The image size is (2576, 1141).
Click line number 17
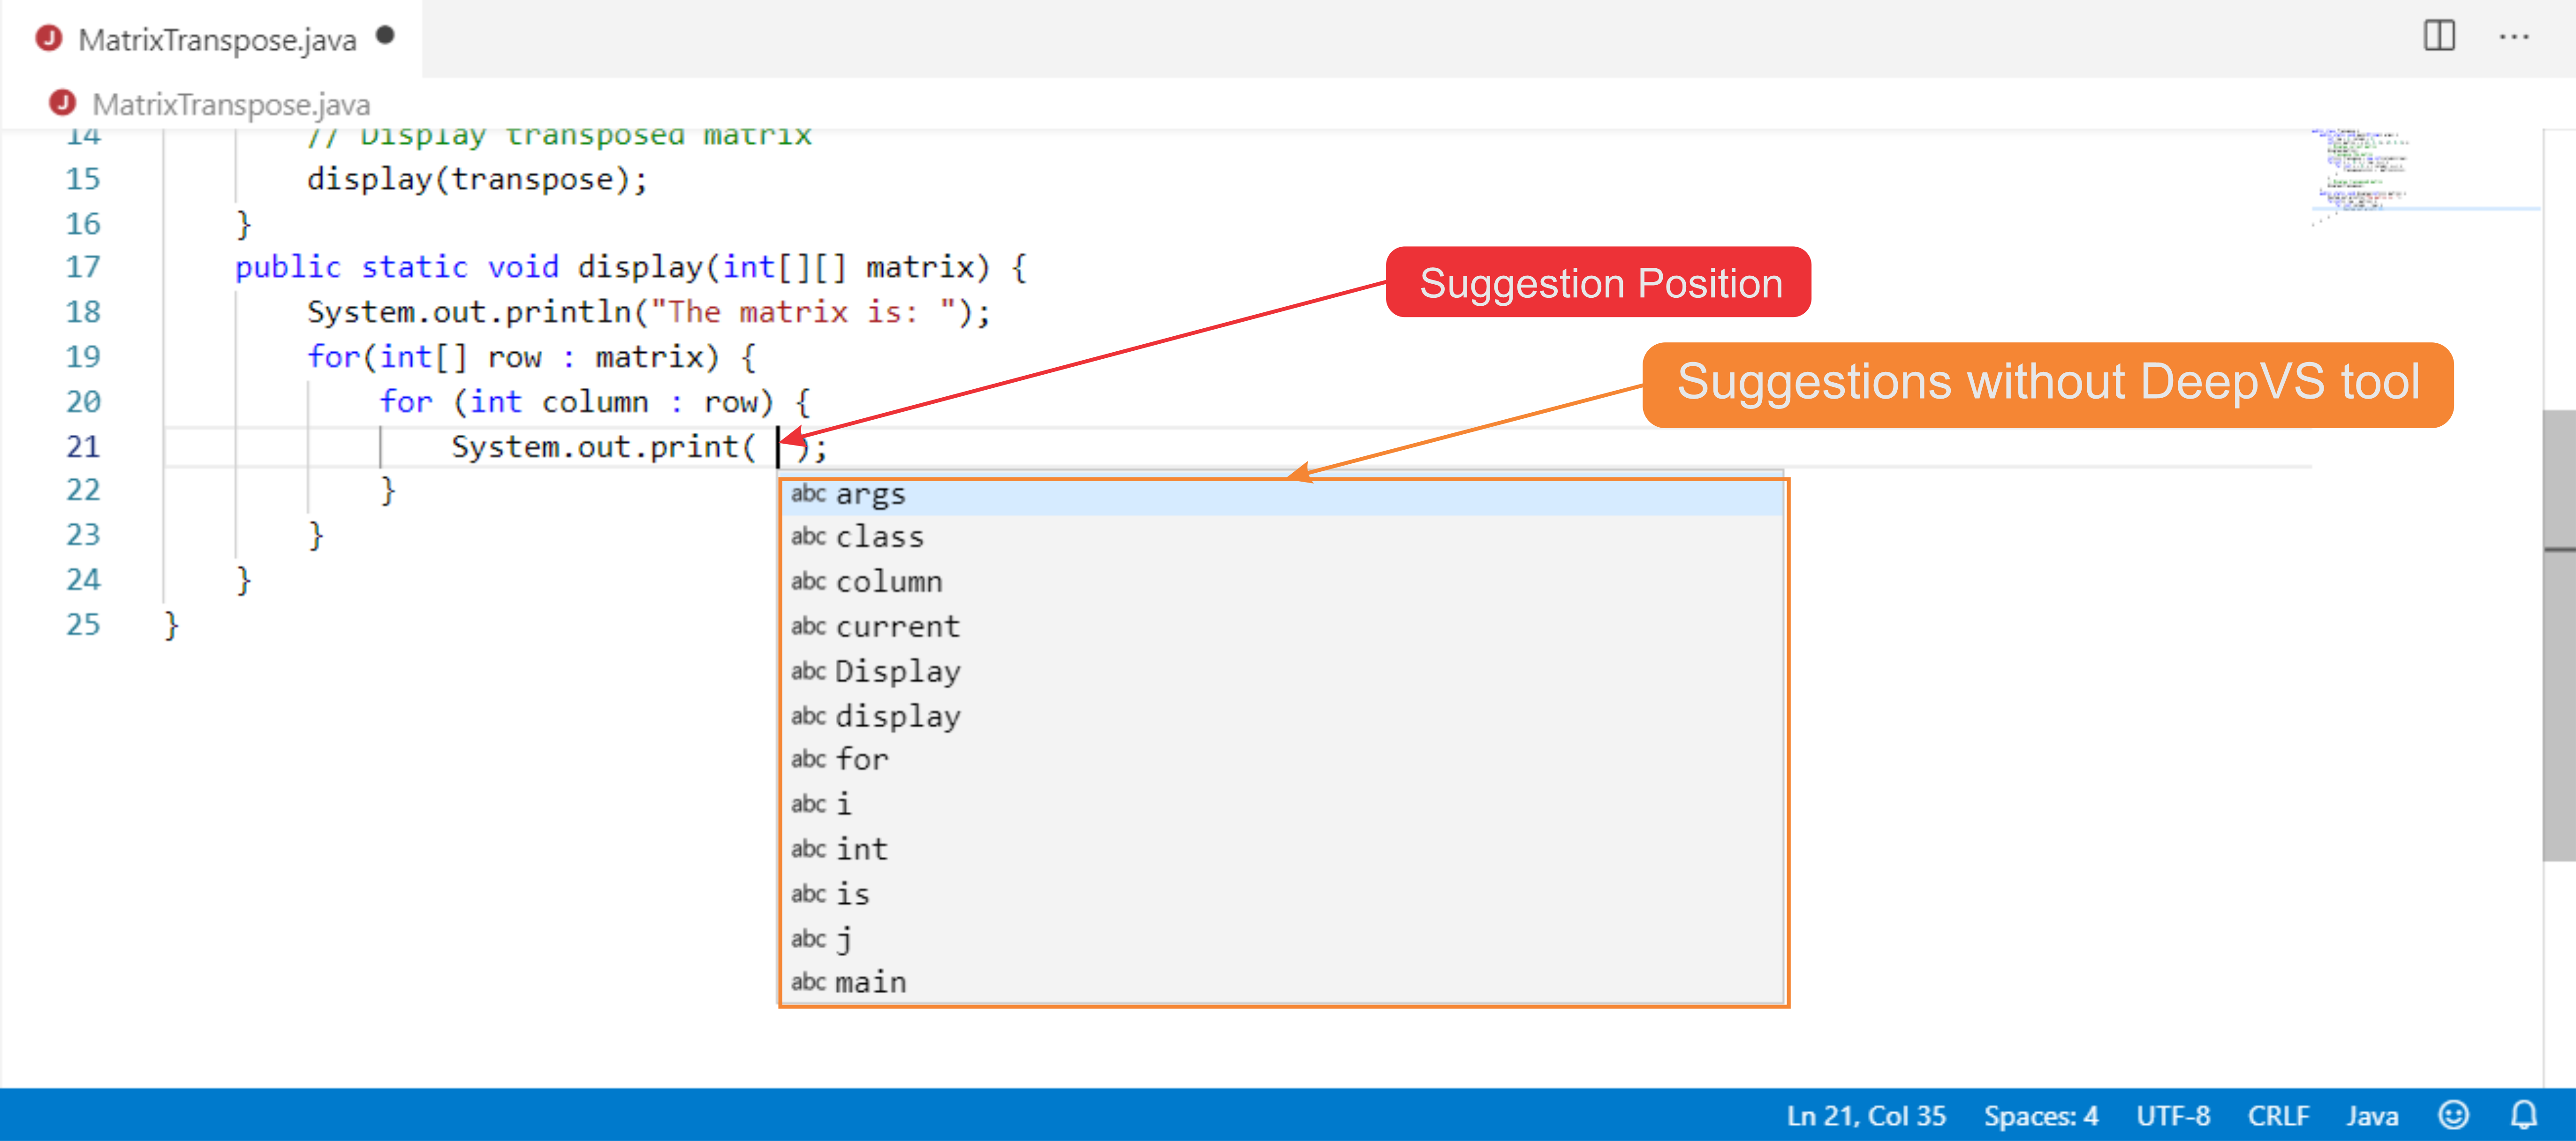pyautogui.click(x=83, y=267)
